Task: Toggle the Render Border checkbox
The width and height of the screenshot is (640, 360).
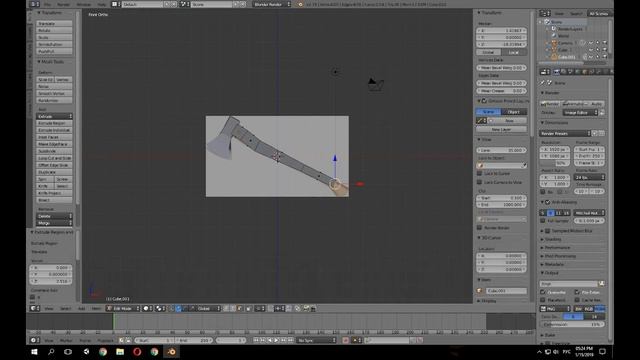Action: pyautogui.click(x=480, y=228)
